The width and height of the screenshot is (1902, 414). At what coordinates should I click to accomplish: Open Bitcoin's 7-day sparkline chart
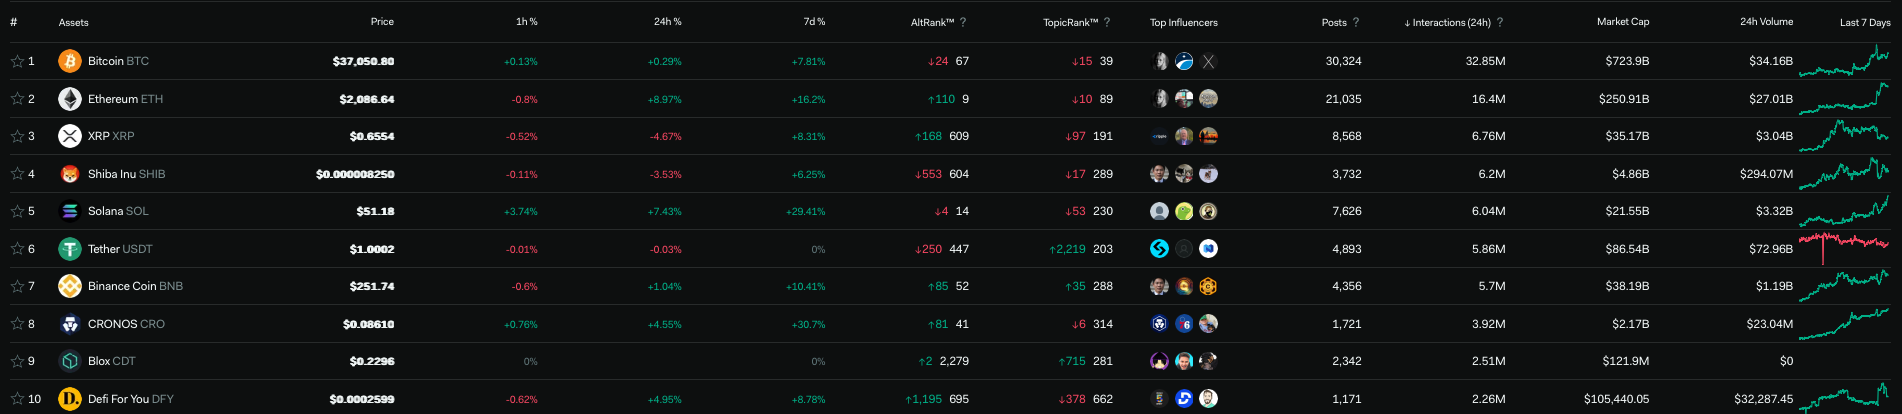pos(1844,61)
